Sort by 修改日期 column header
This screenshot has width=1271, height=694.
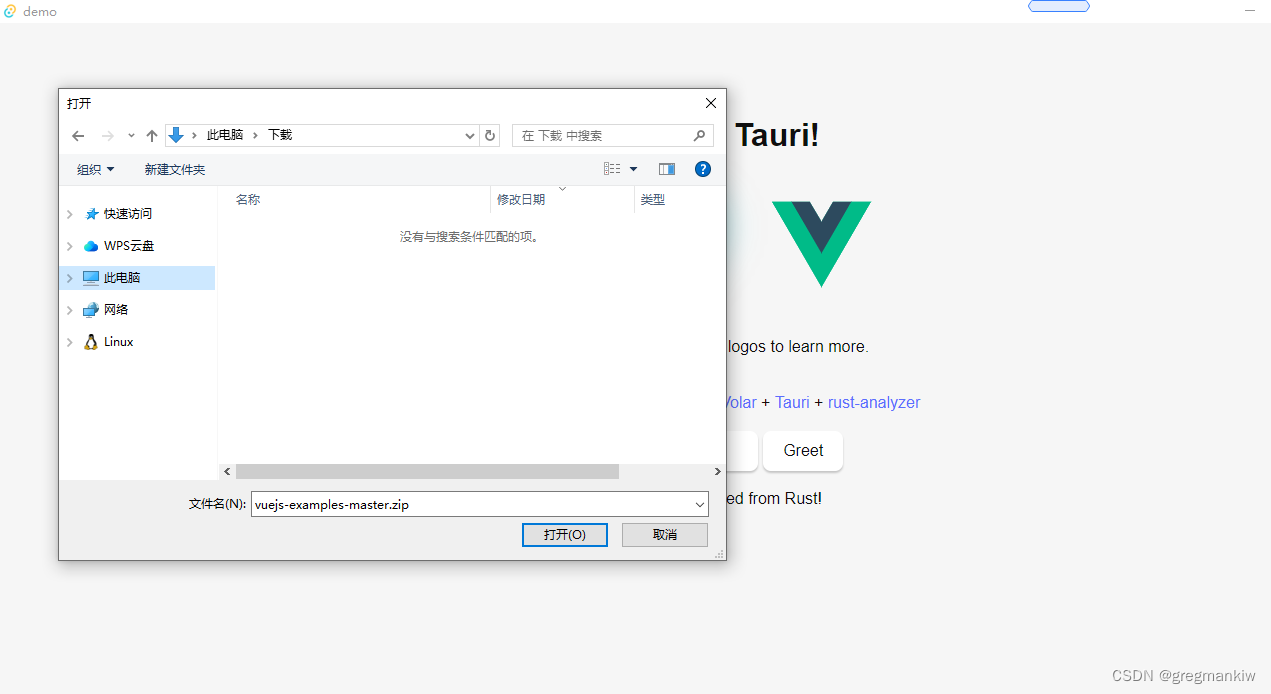pyautogui.click(x=521, y=200)
